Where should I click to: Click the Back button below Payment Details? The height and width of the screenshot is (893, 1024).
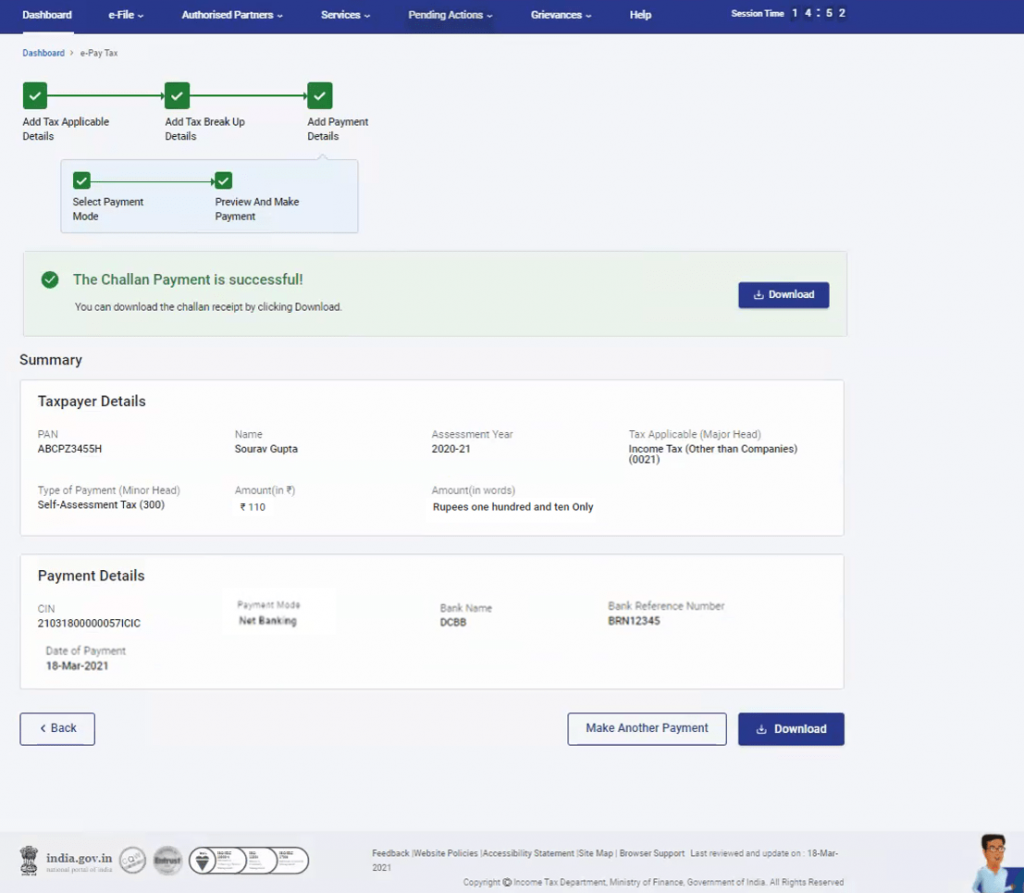(57, 728)
